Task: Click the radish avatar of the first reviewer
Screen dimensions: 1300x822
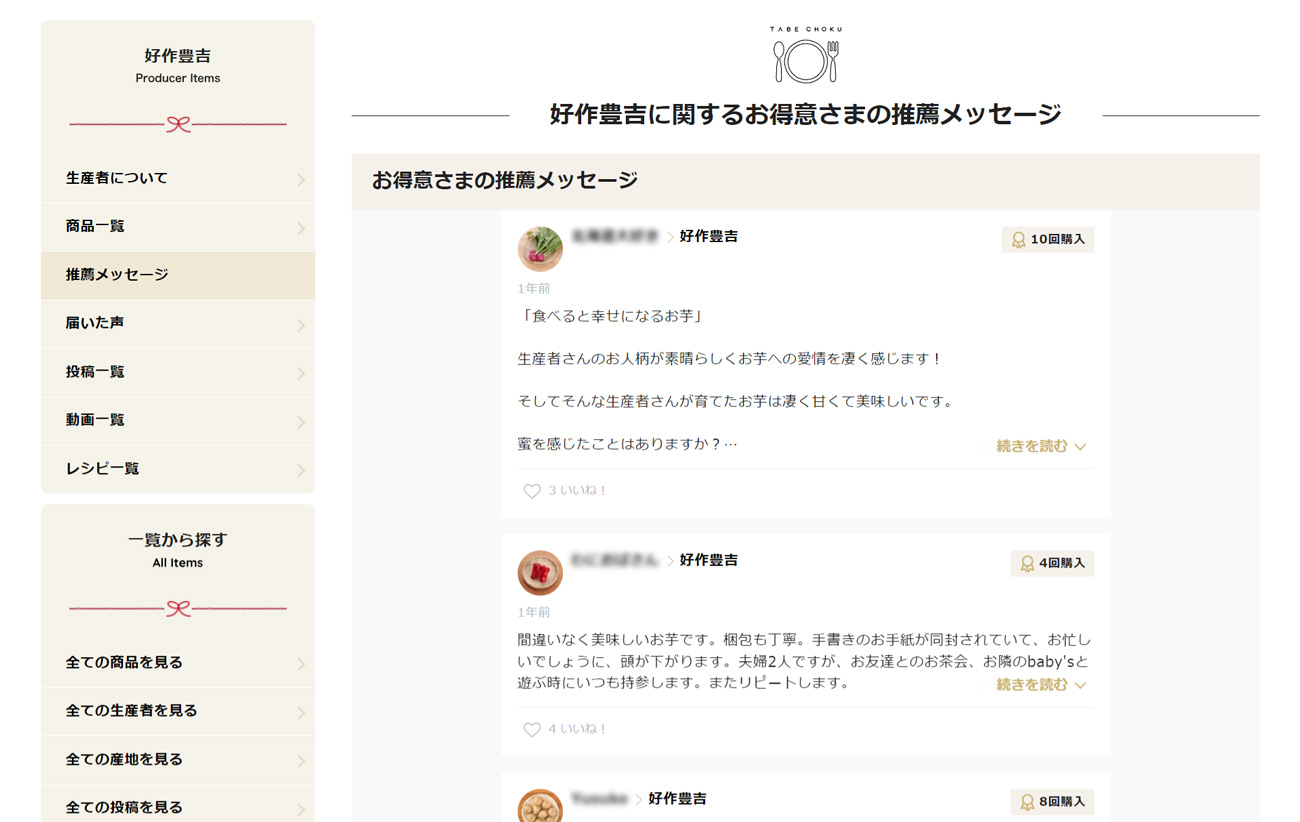Action: (540, 248)
